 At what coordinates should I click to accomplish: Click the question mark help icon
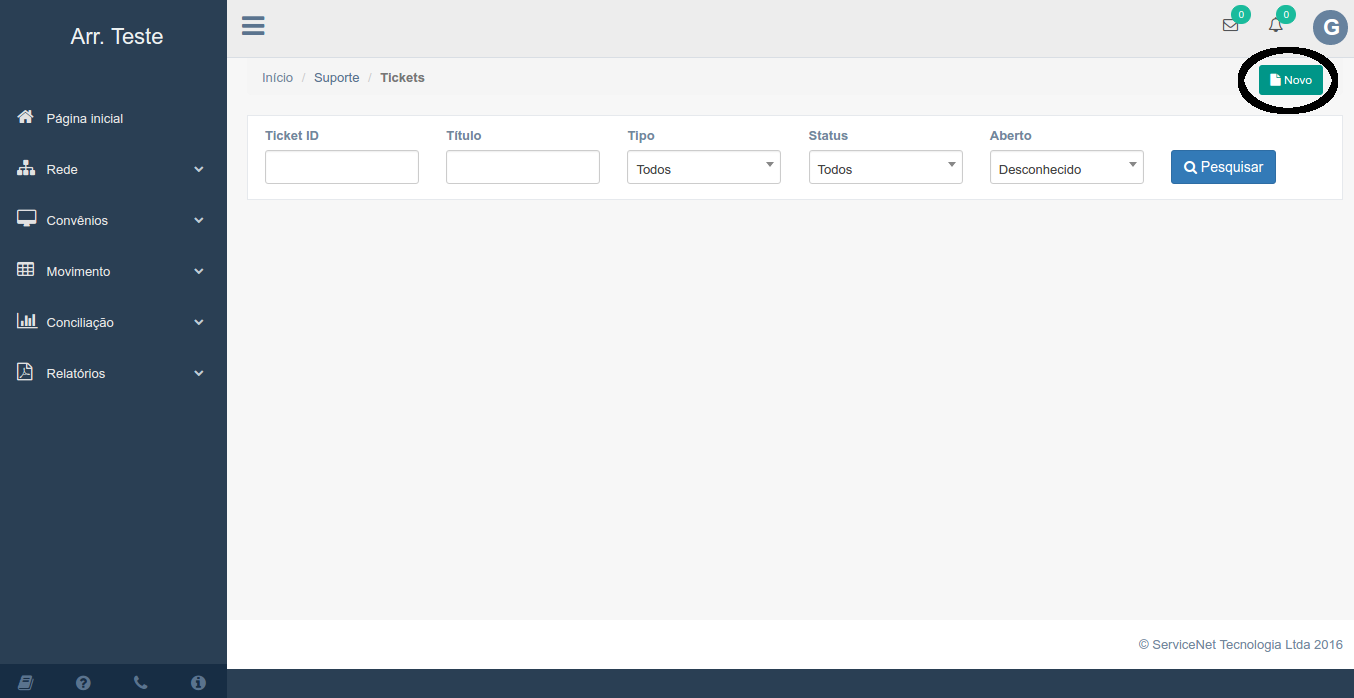pyautogui.click(x=83, y=683)
